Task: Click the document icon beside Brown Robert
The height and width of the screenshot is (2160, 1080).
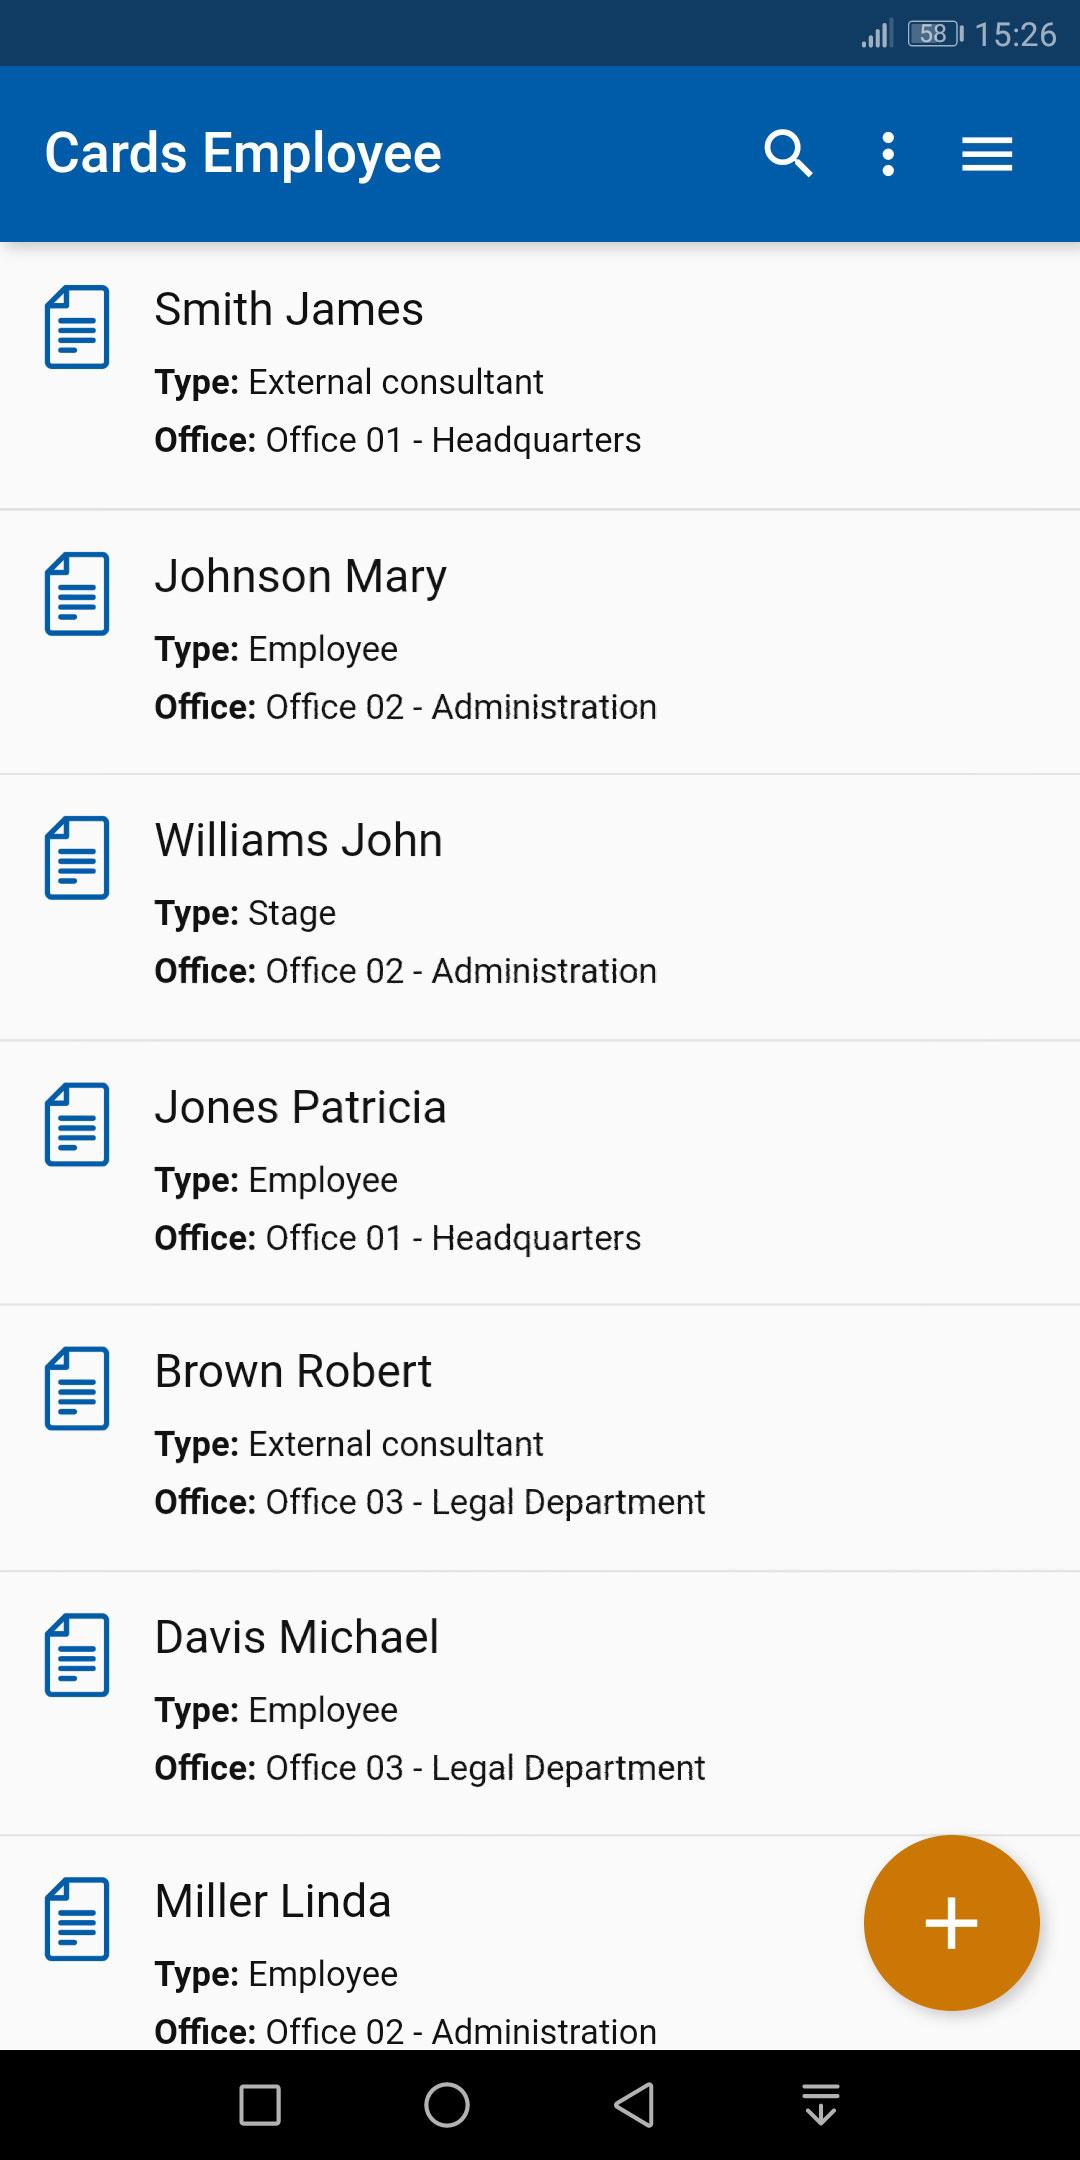Action: [x=77, y=1388]
